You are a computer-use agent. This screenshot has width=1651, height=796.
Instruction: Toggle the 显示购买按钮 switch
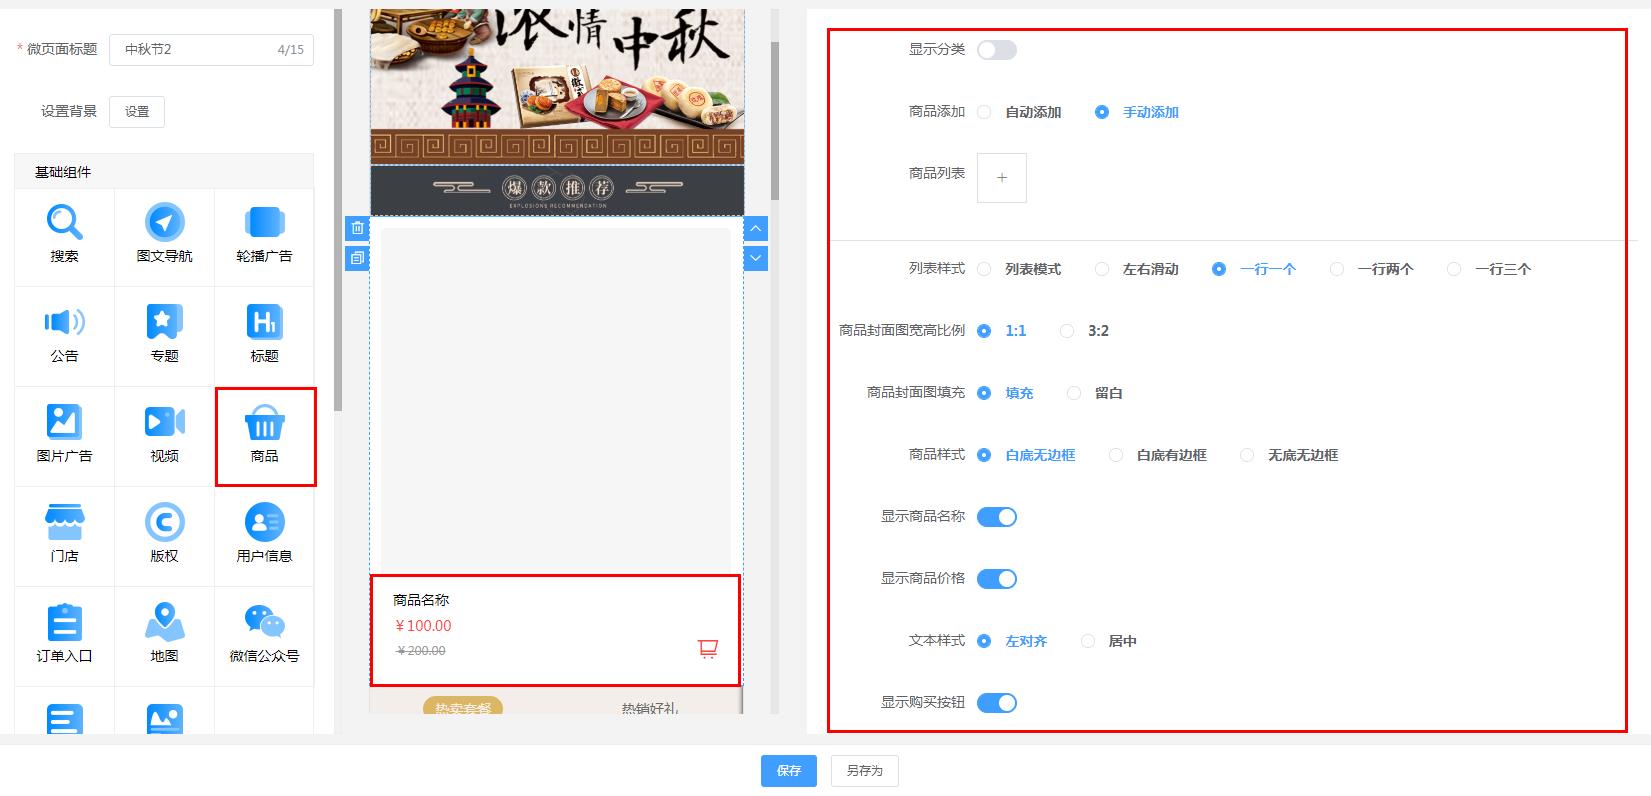tap(997, 703)
